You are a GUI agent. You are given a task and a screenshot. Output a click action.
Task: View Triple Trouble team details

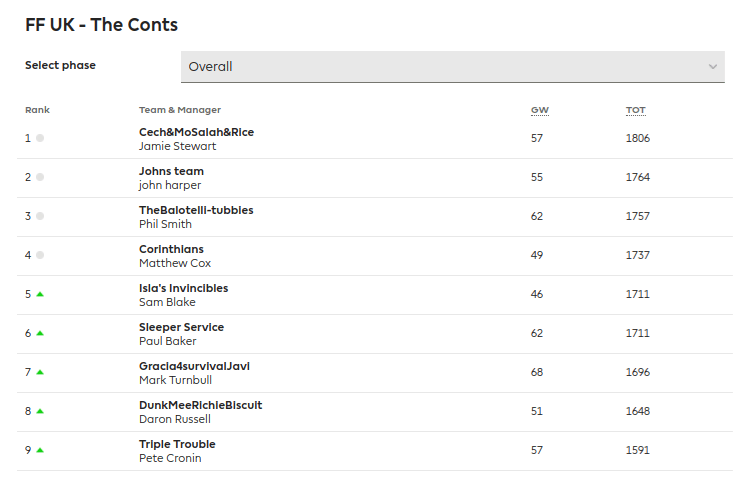[x=177, y=444]
